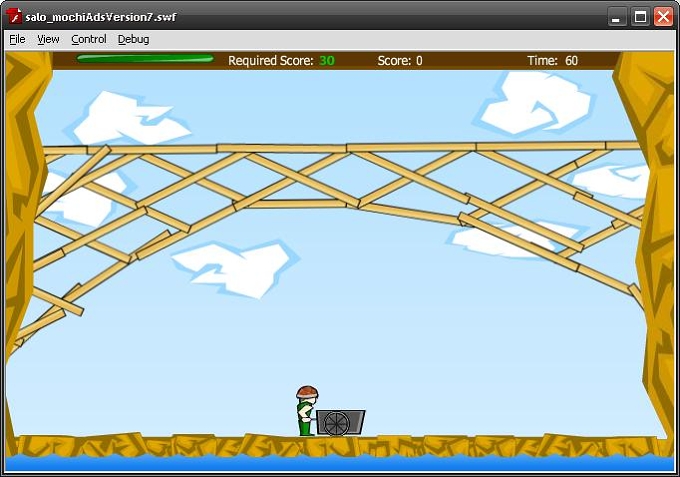Click the helmeted worker character
This screenshot has height=477, width=680.
click(x=306, y=410)
